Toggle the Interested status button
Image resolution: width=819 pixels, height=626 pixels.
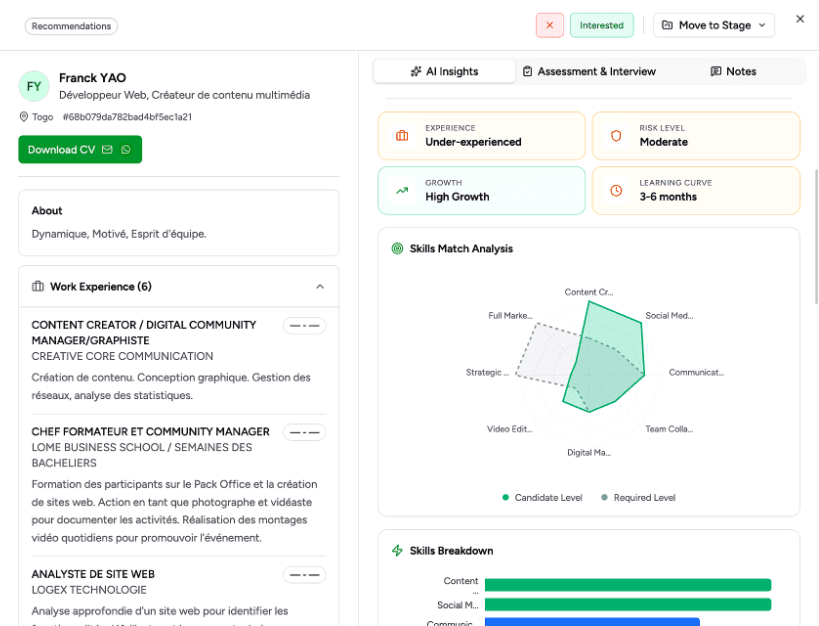601,24
